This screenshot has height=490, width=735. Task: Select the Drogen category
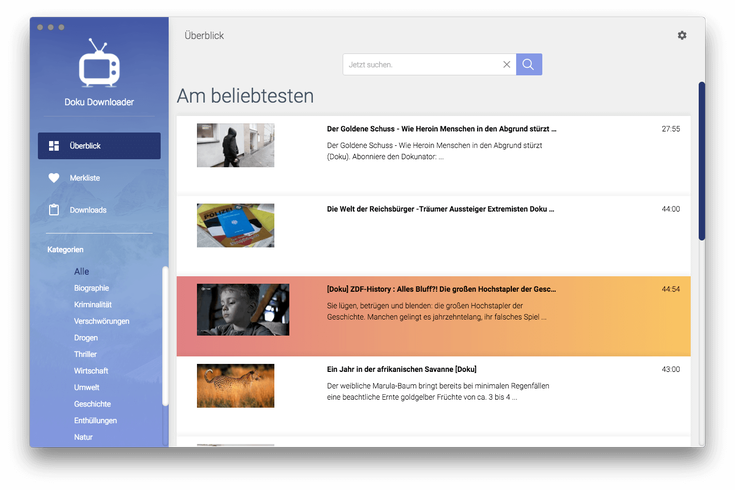pos(86,338)
